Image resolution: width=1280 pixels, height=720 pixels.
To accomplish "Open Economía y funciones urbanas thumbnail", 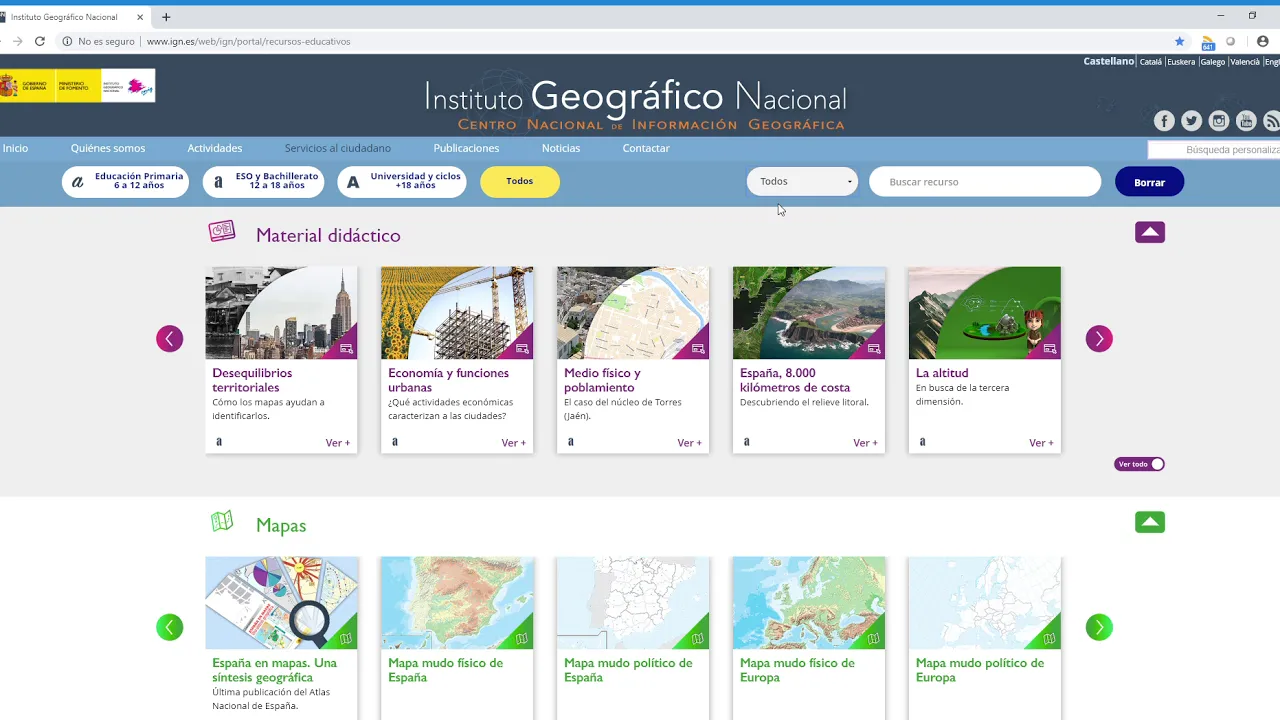I will (x=457, y=313).
